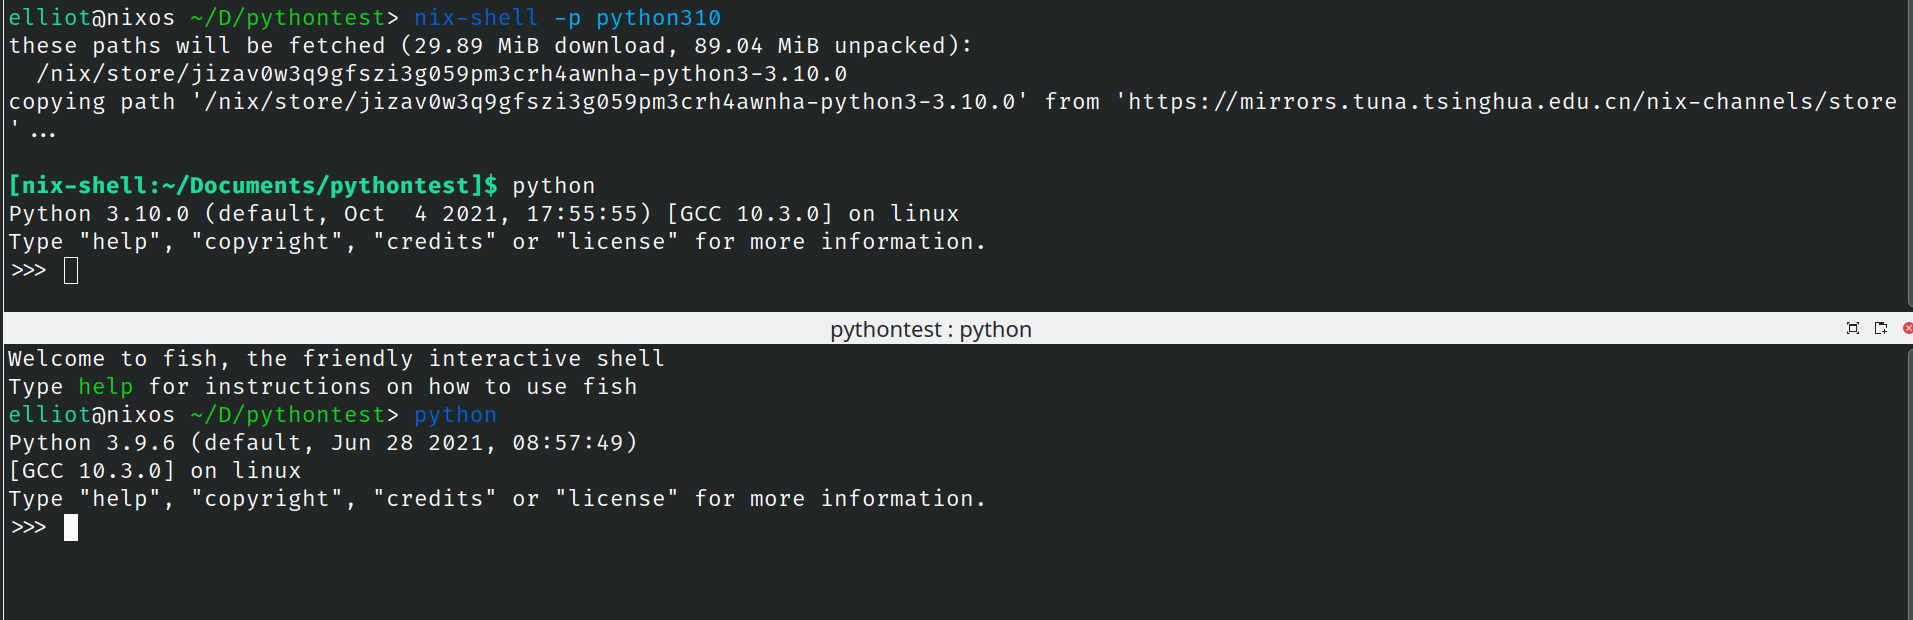1913x620 pixels.
Task: Click the pythontest : python pane title
Action: tap(930, 329)
